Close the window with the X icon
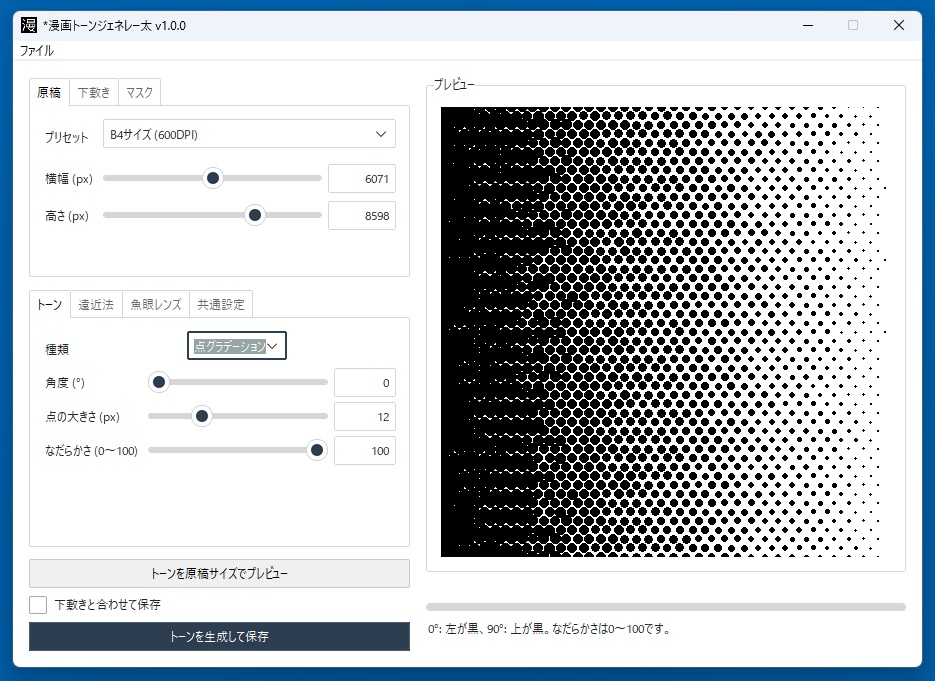This screenshot has height=681, width=935. [x=899, y=25]
